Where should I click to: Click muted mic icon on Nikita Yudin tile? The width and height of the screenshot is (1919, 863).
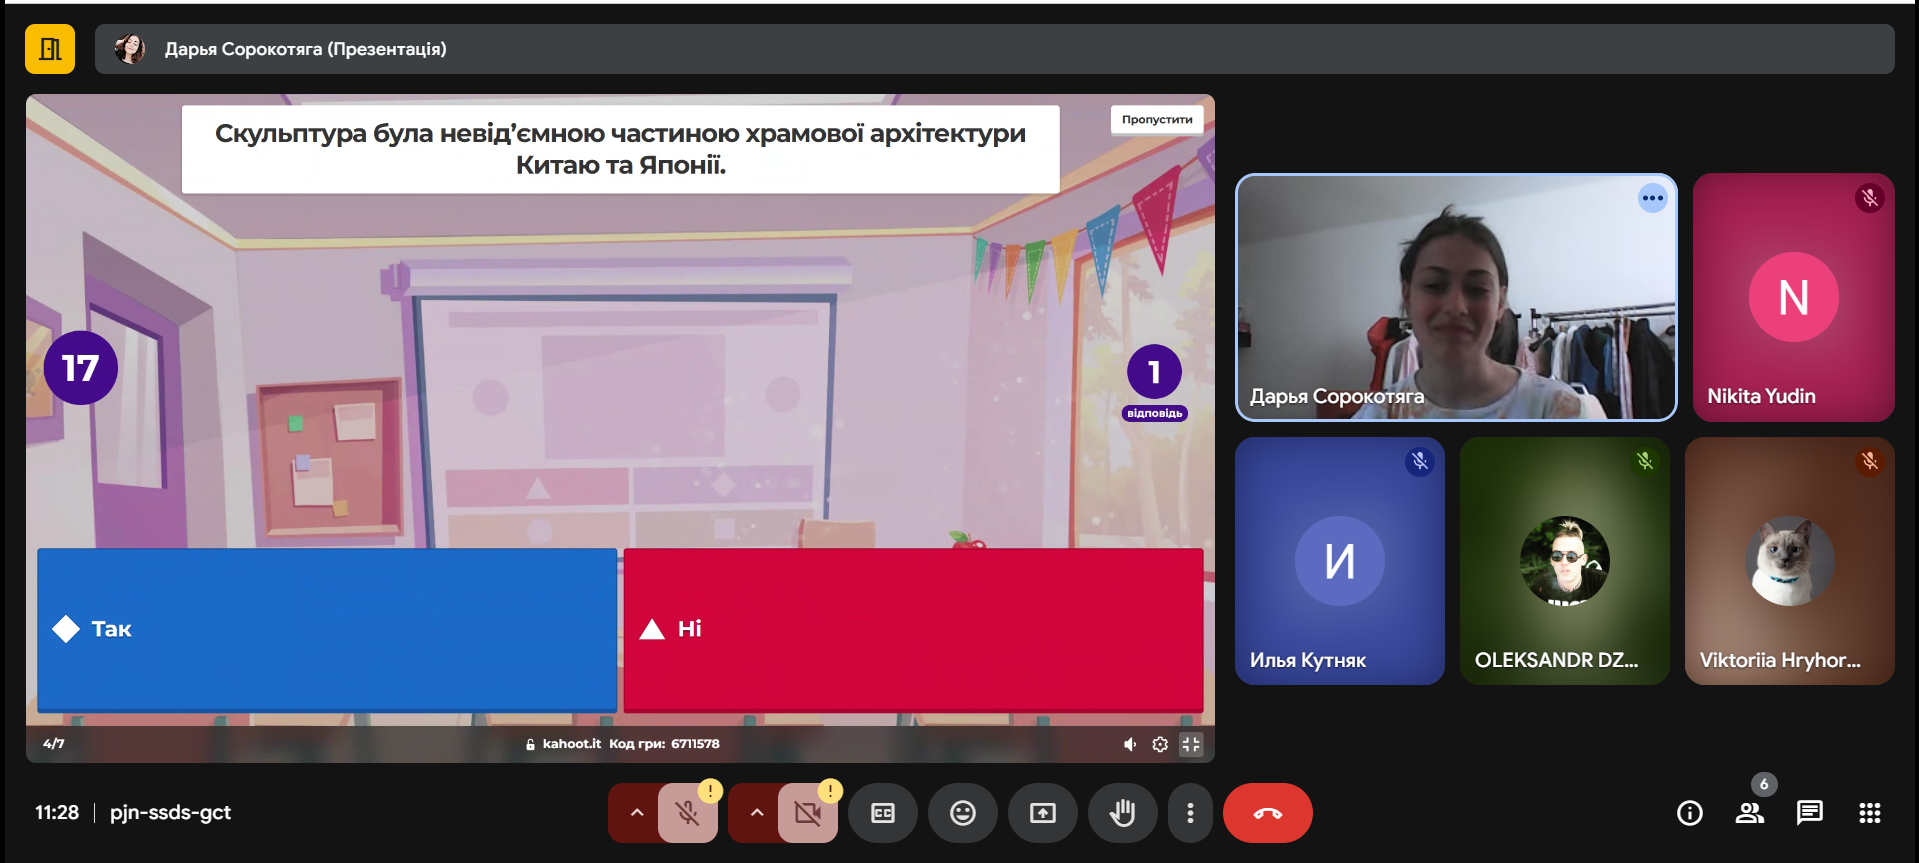(x=1869, y=198)
